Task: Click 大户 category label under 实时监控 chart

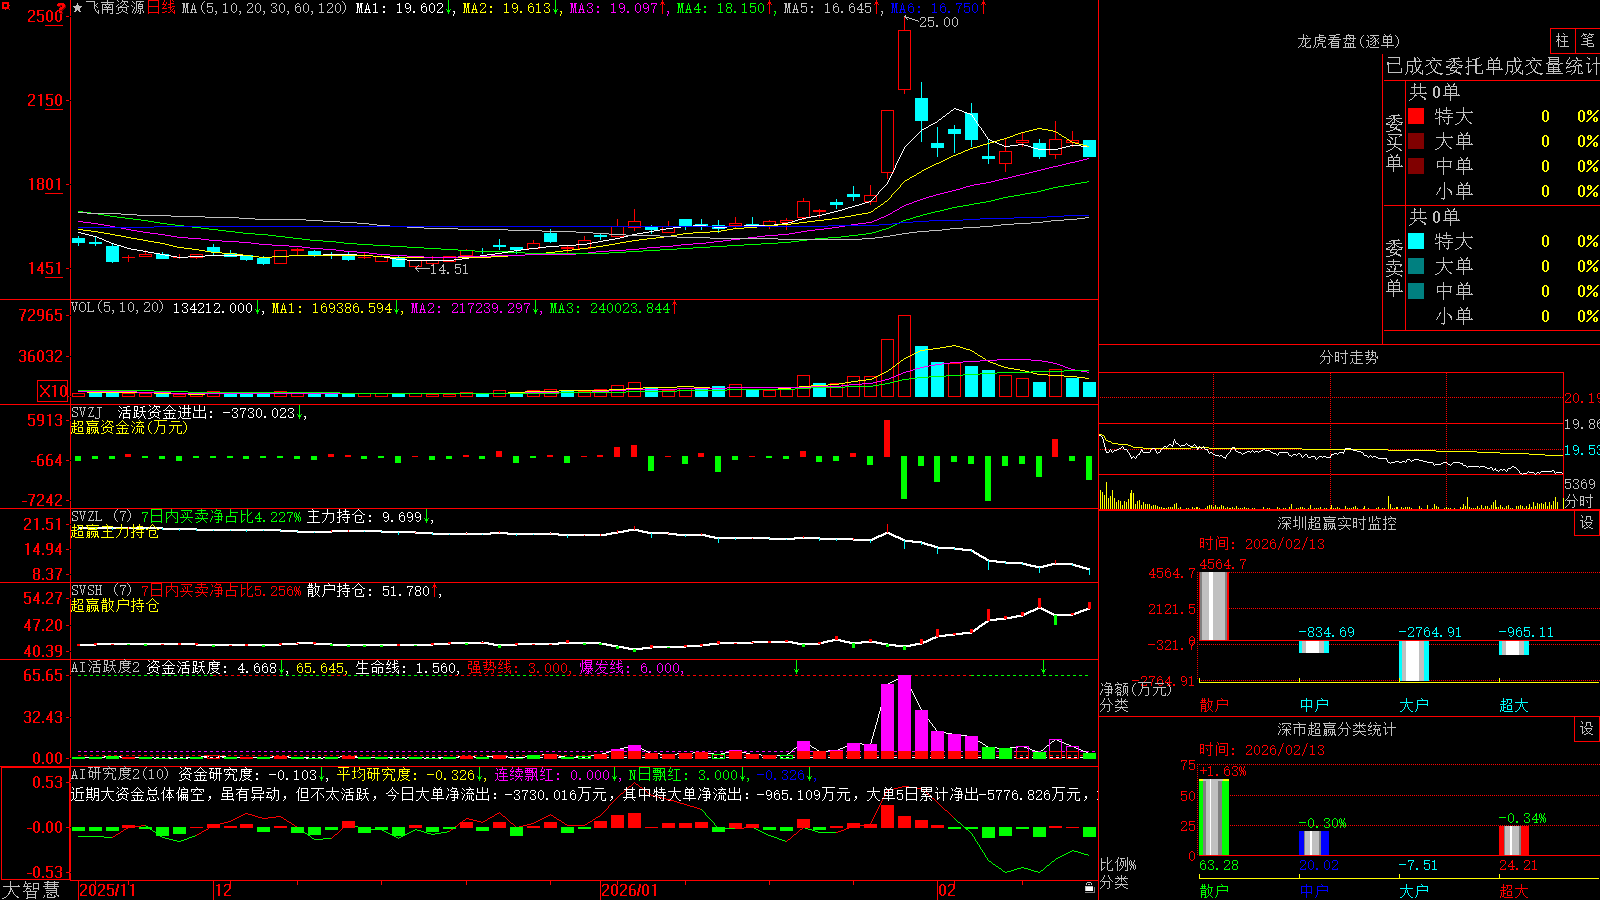Action: coord(1414,705)
